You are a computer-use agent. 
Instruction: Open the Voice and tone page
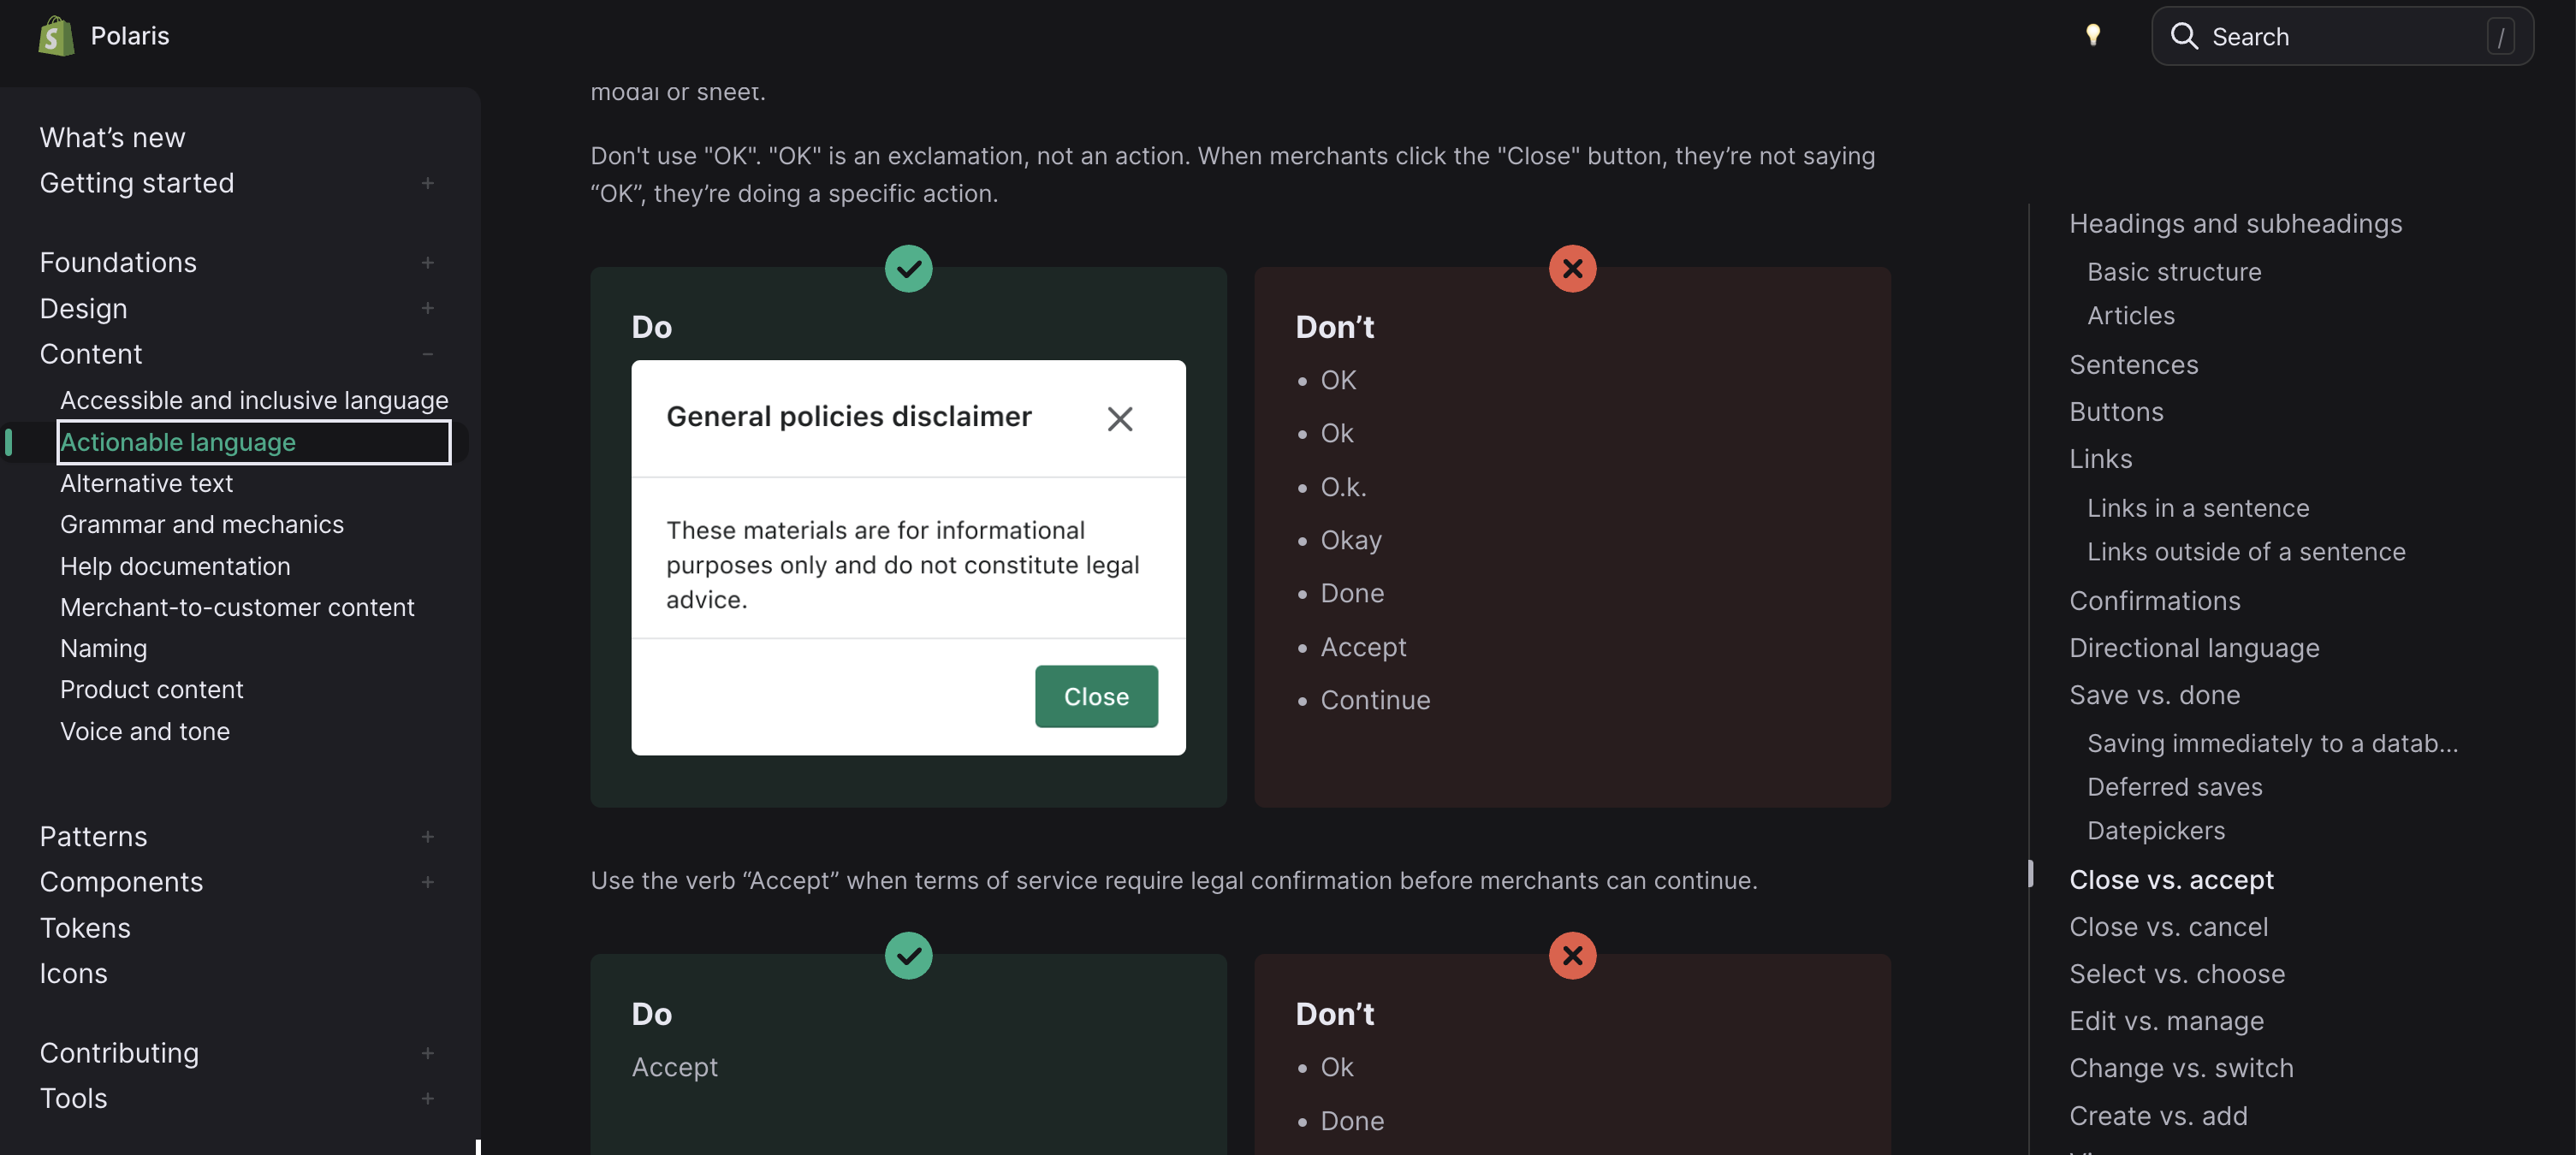point(145,731)
